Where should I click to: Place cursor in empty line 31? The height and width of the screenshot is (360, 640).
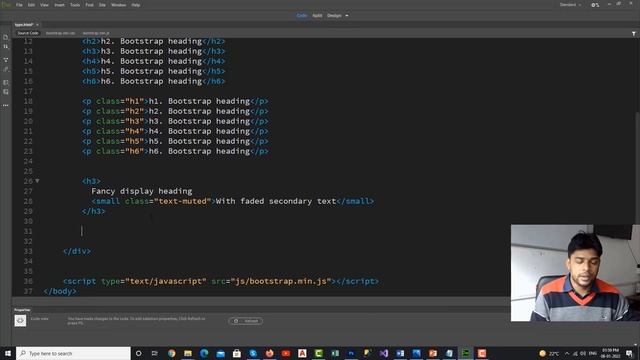[x=261, y=231]
